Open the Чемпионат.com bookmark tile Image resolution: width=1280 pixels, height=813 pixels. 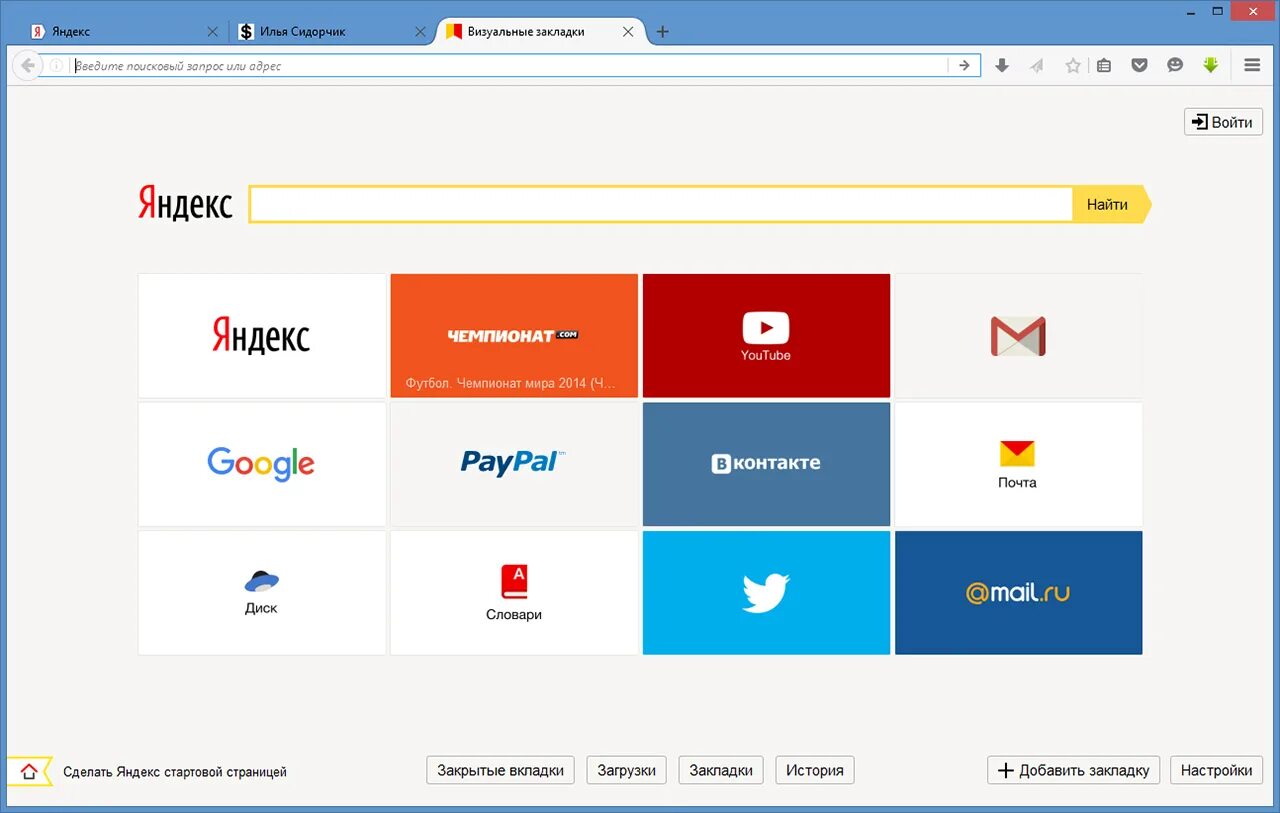pos(514,336)
